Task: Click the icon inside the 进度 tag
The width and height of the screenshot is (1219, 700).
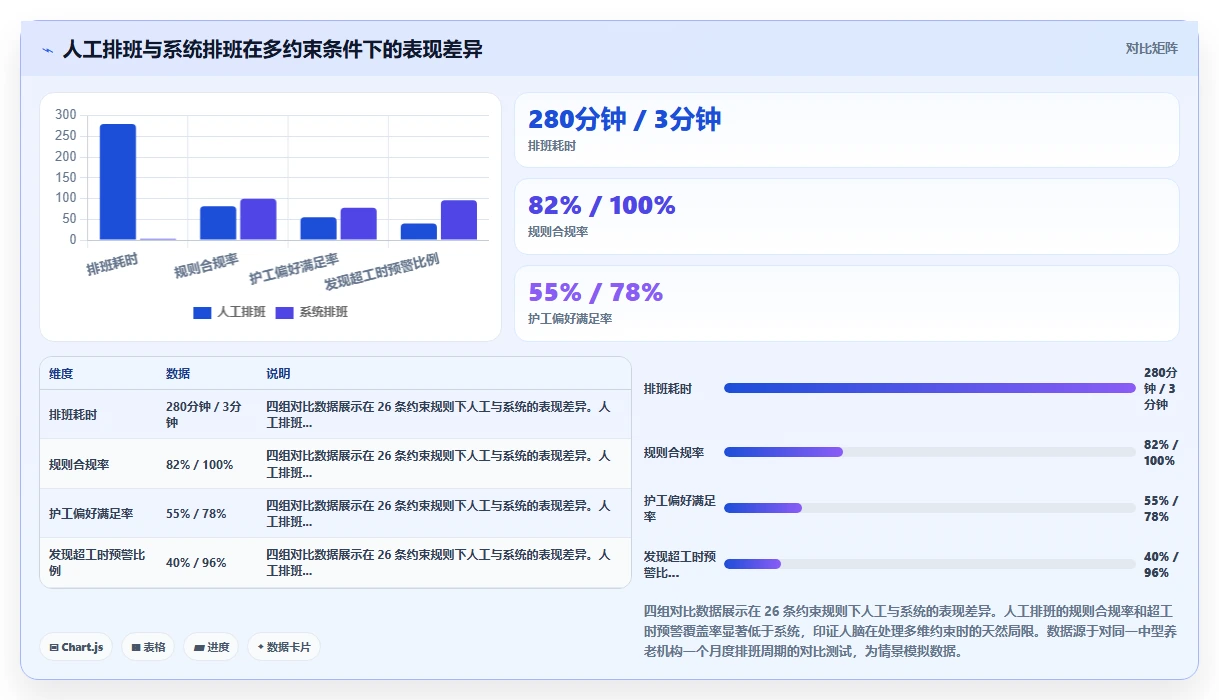Action: [199, 648]
